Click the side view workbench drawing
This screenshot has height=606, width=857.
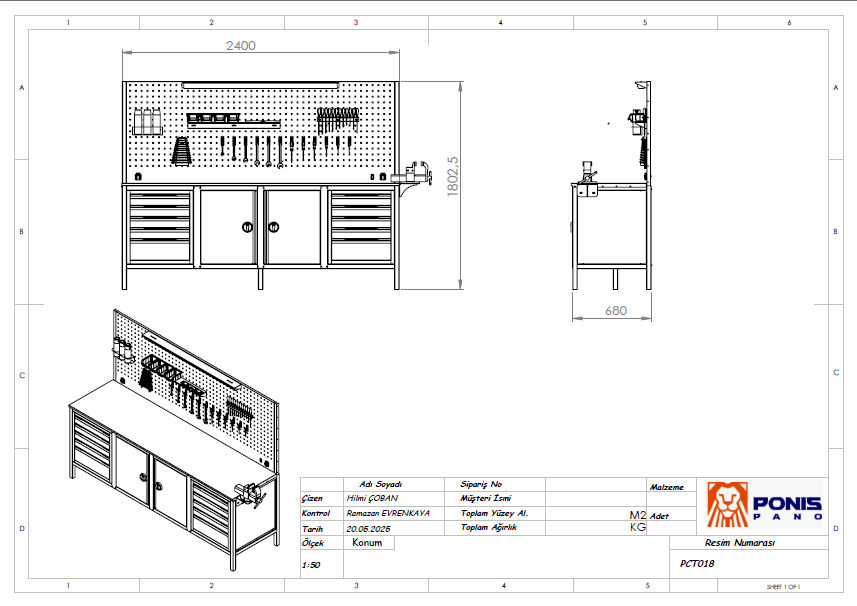coord(612,220)
